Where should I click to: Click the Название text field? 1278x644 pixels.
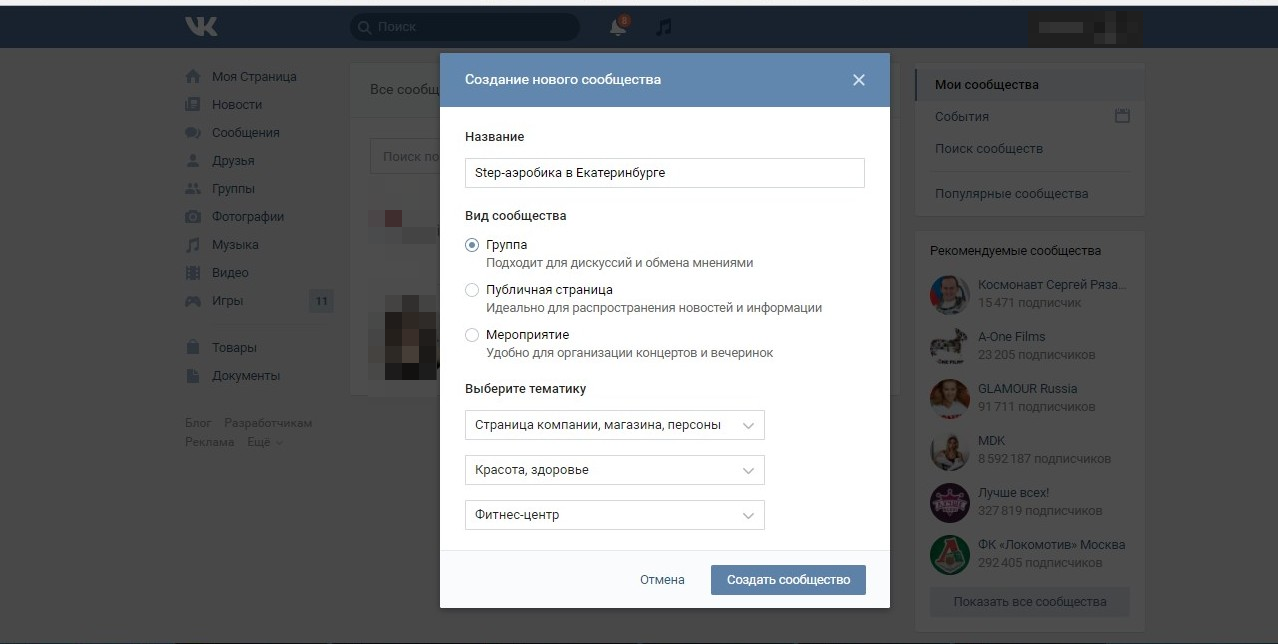(664, 173)
